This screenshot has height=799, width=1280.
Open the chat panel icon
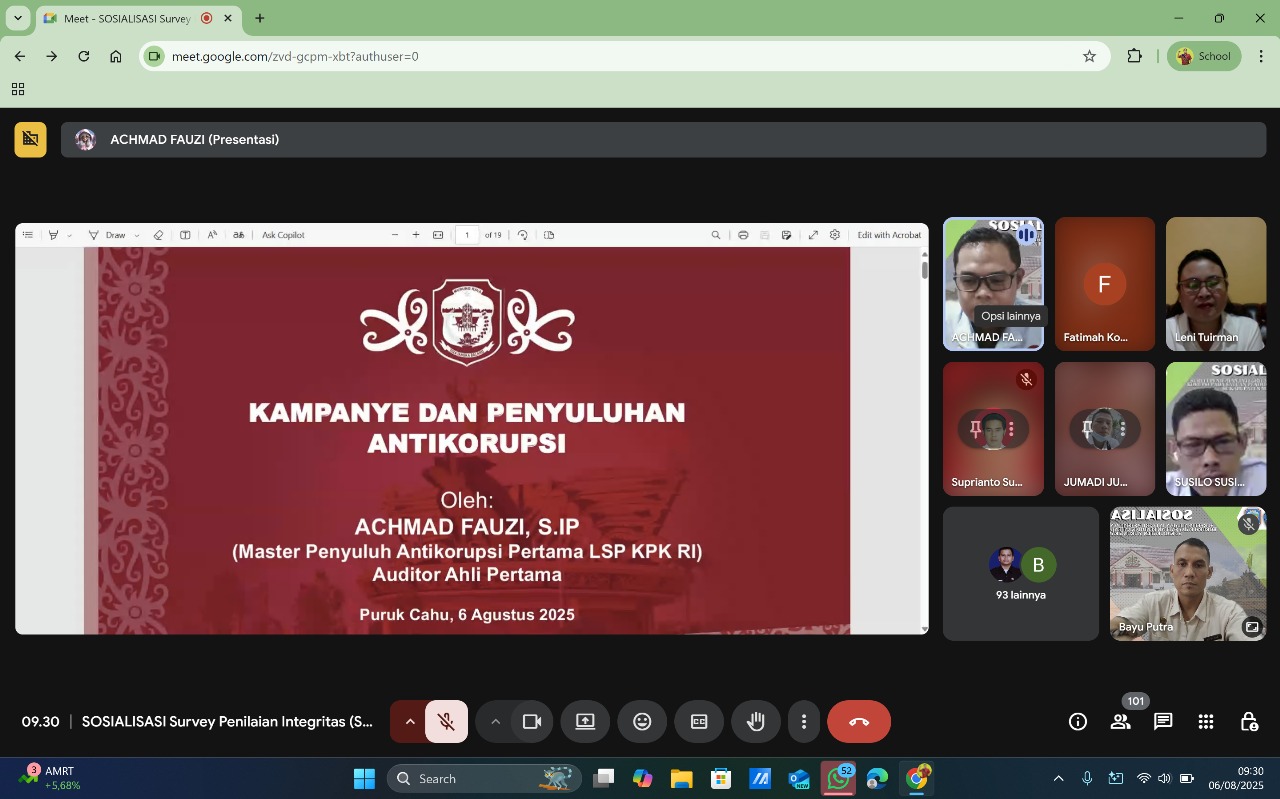pyautogui.click(x=1163, y=722)
